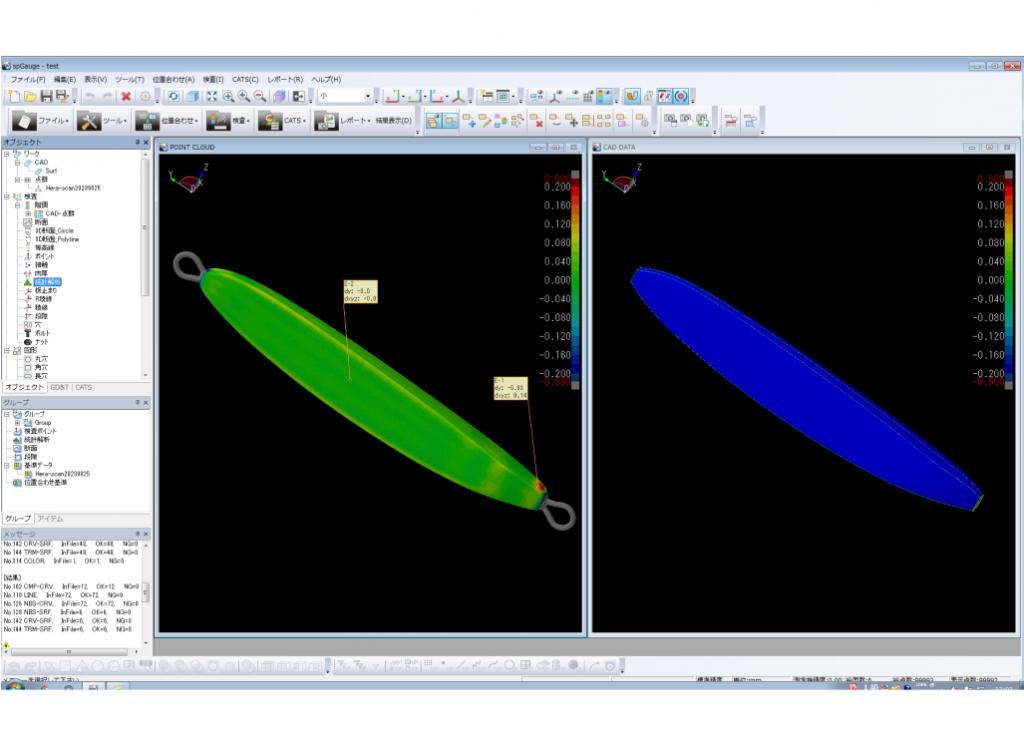
Task: Toggle the pin on オブジェクト panel
Action: (x=137, y=143)
